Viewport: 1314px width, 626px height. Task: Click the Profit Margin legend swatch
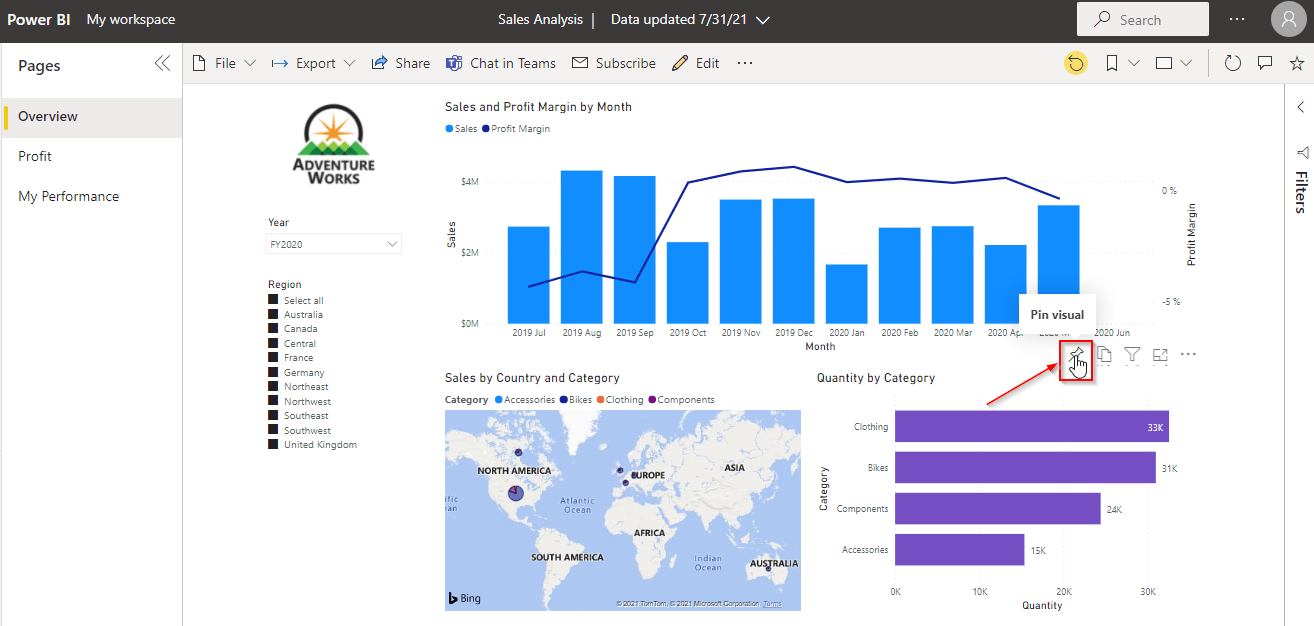click(486, 129)
